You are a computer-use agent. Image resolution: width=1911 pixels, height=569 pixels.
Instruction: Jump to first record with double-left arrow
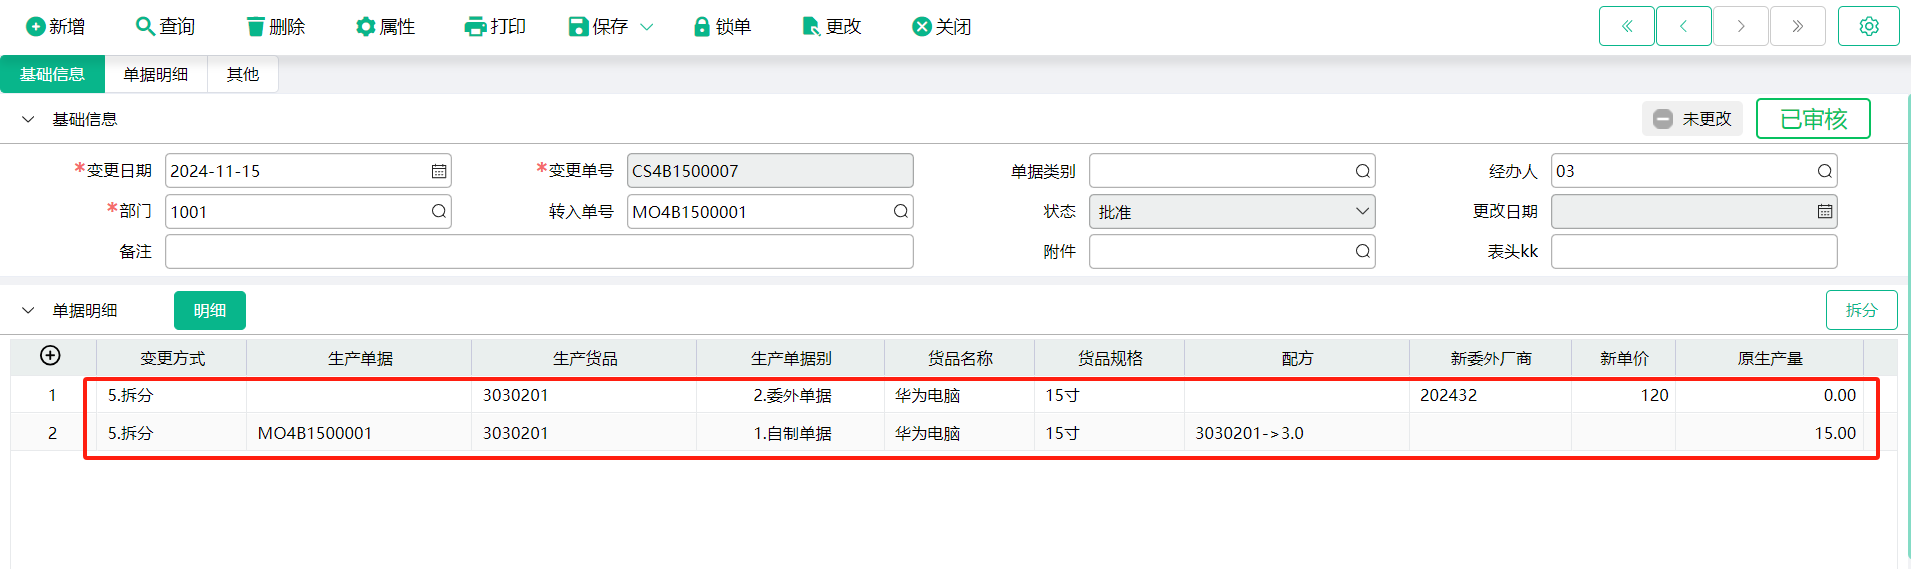(x=1626, y=26)
